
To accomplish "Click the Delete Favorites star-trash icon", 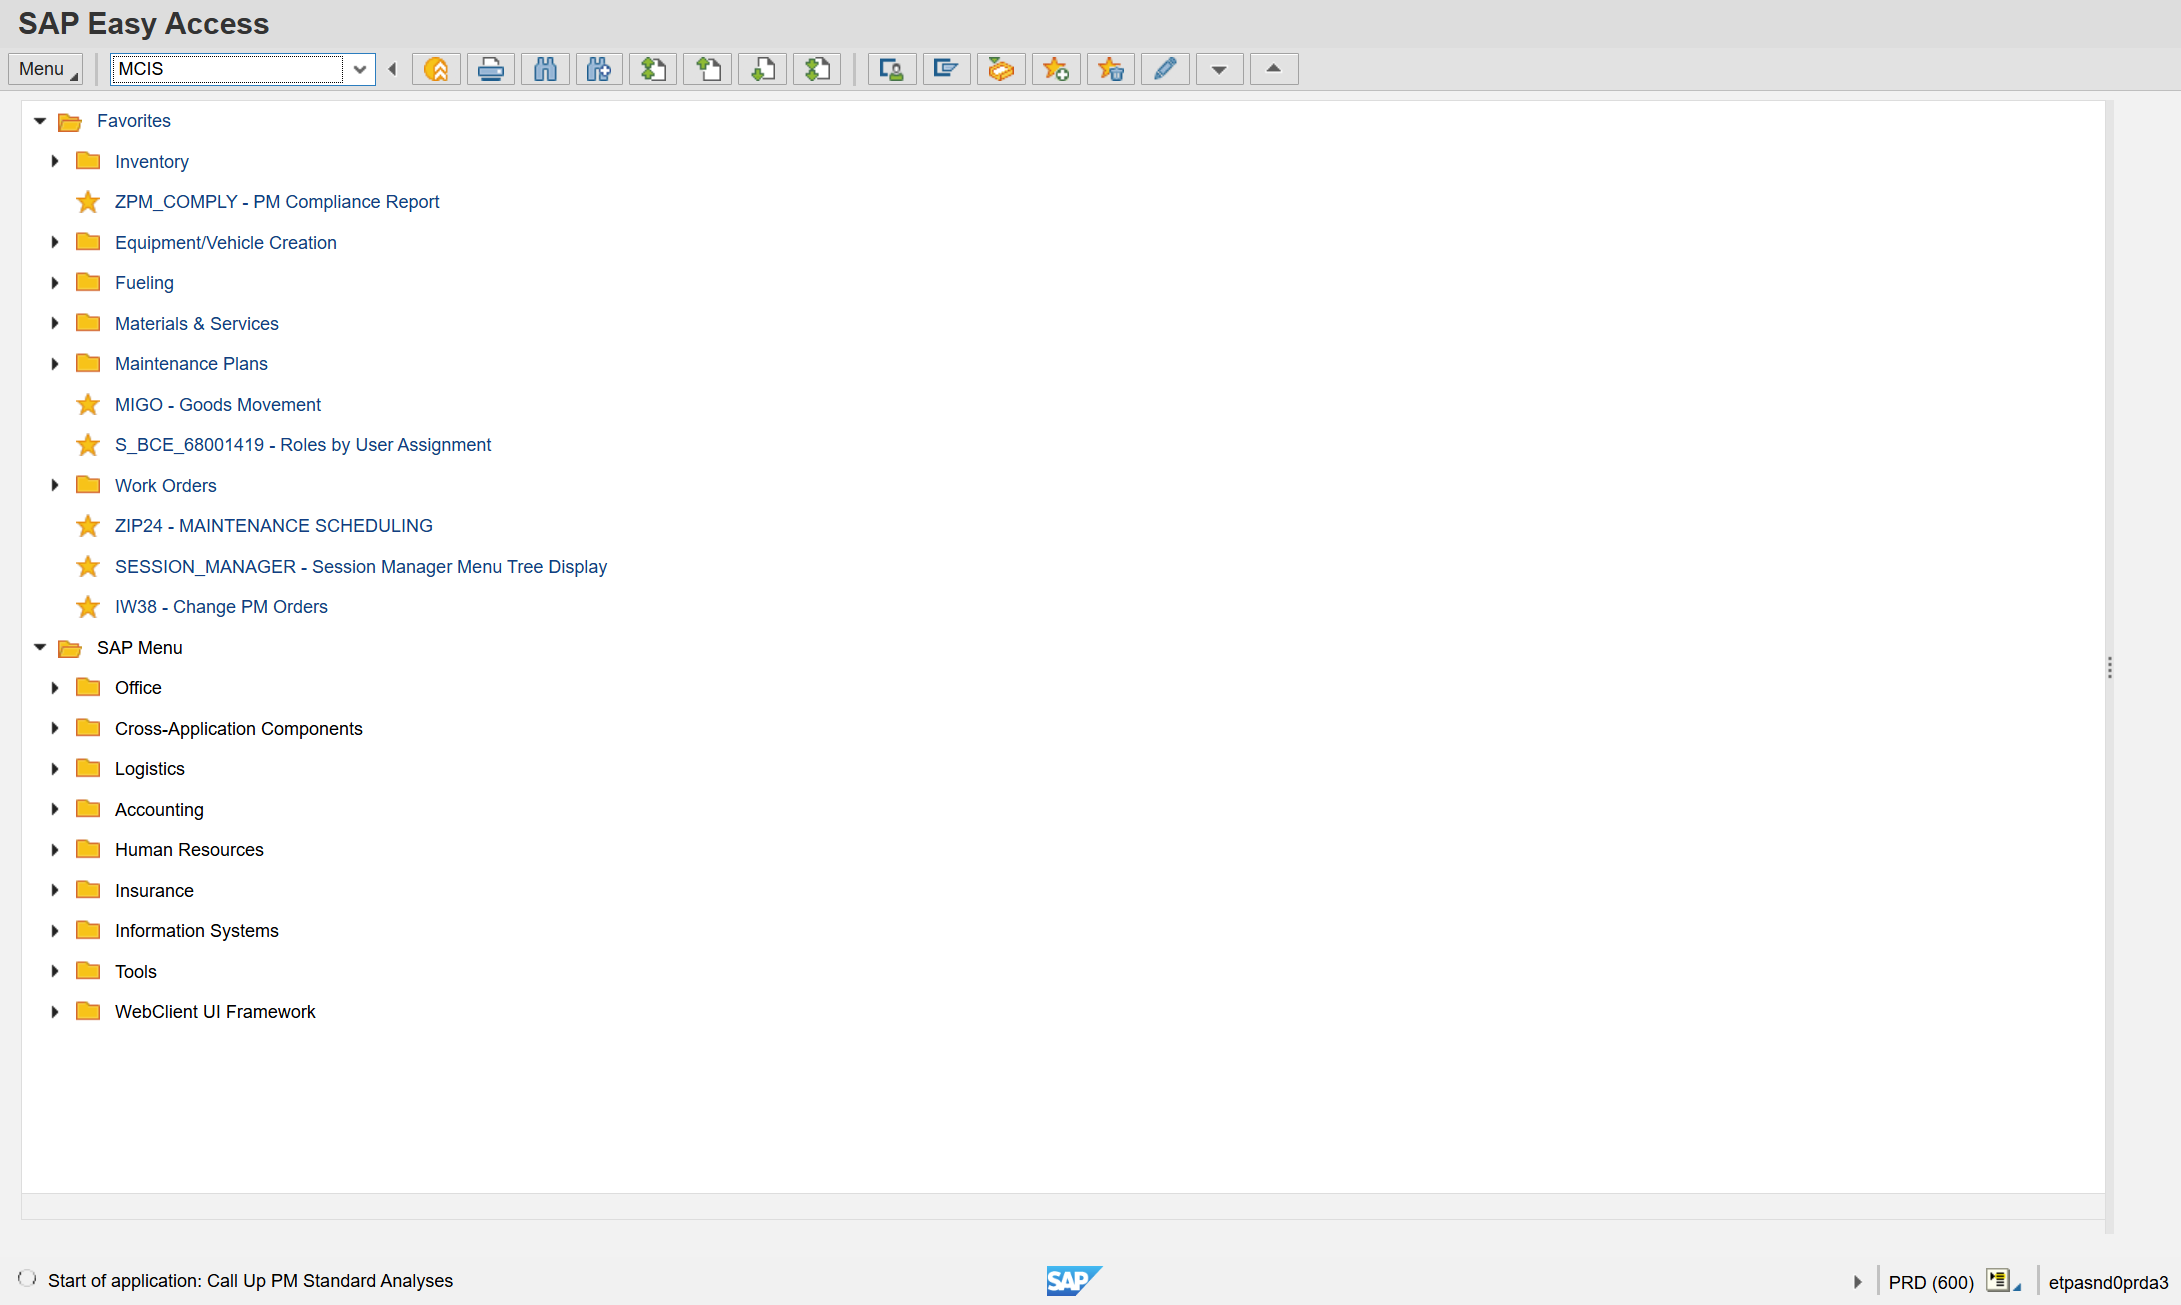I will [x=1111, y=69].
